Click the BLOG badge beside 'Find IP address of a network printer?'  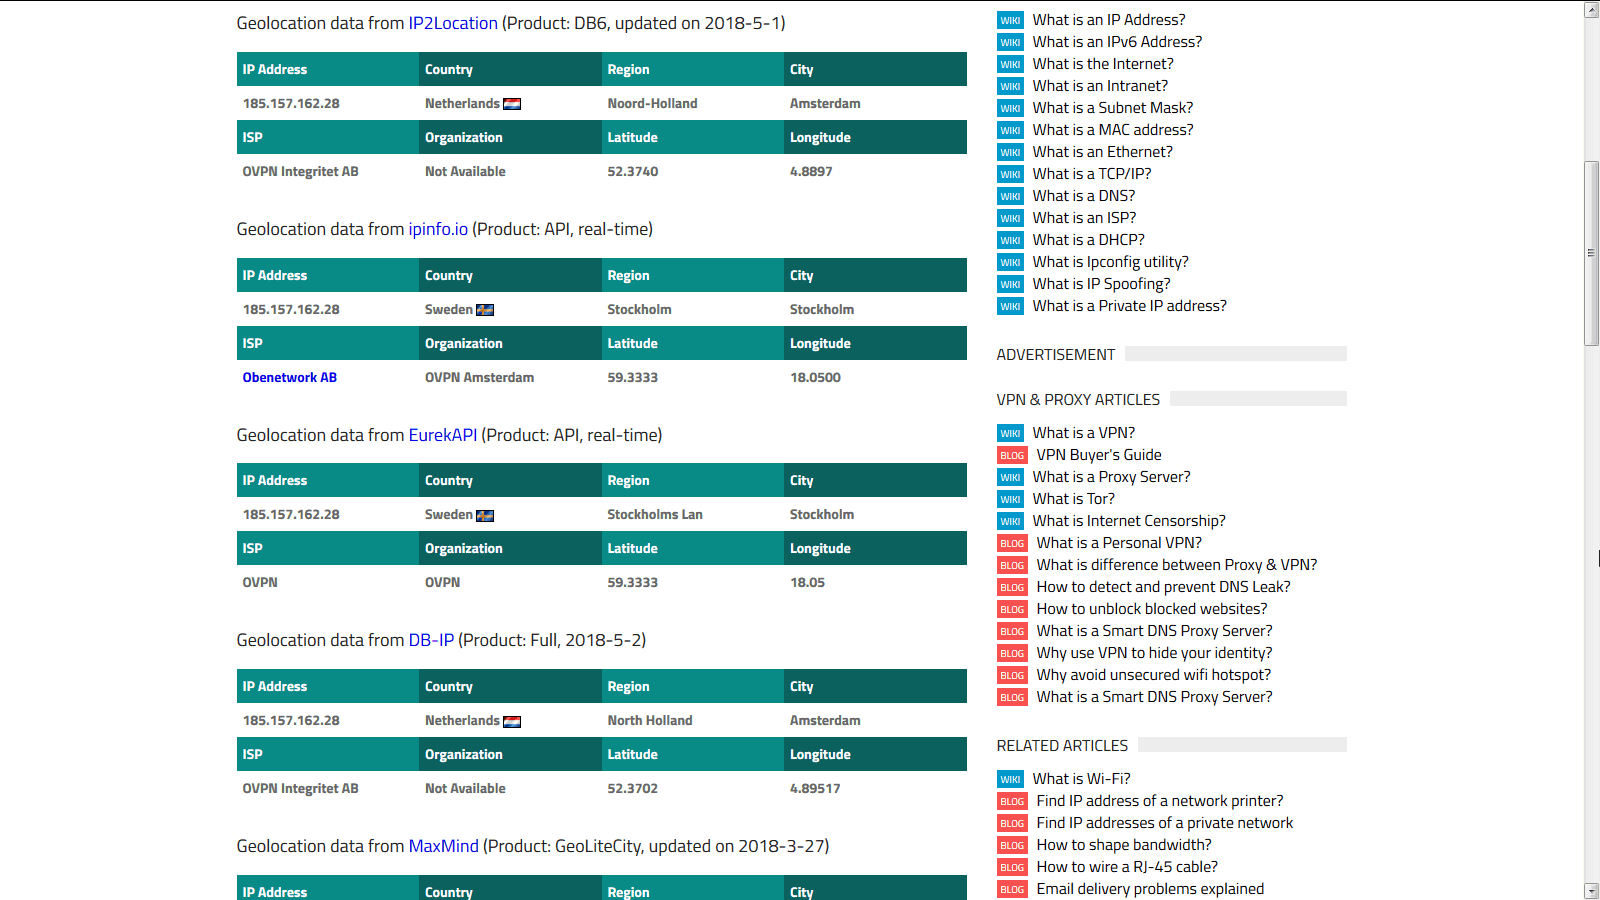(x=1012, y=801)
